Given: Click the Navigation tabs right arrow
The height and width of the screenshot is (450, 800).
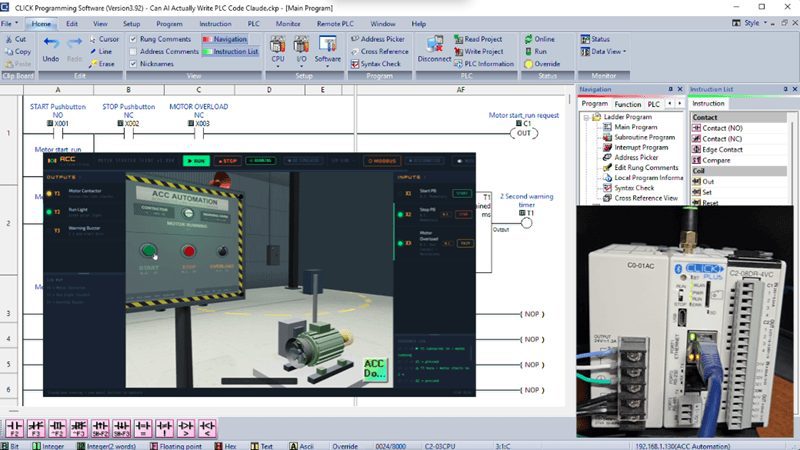Looking at the screenshot, I should click(680, 104).
